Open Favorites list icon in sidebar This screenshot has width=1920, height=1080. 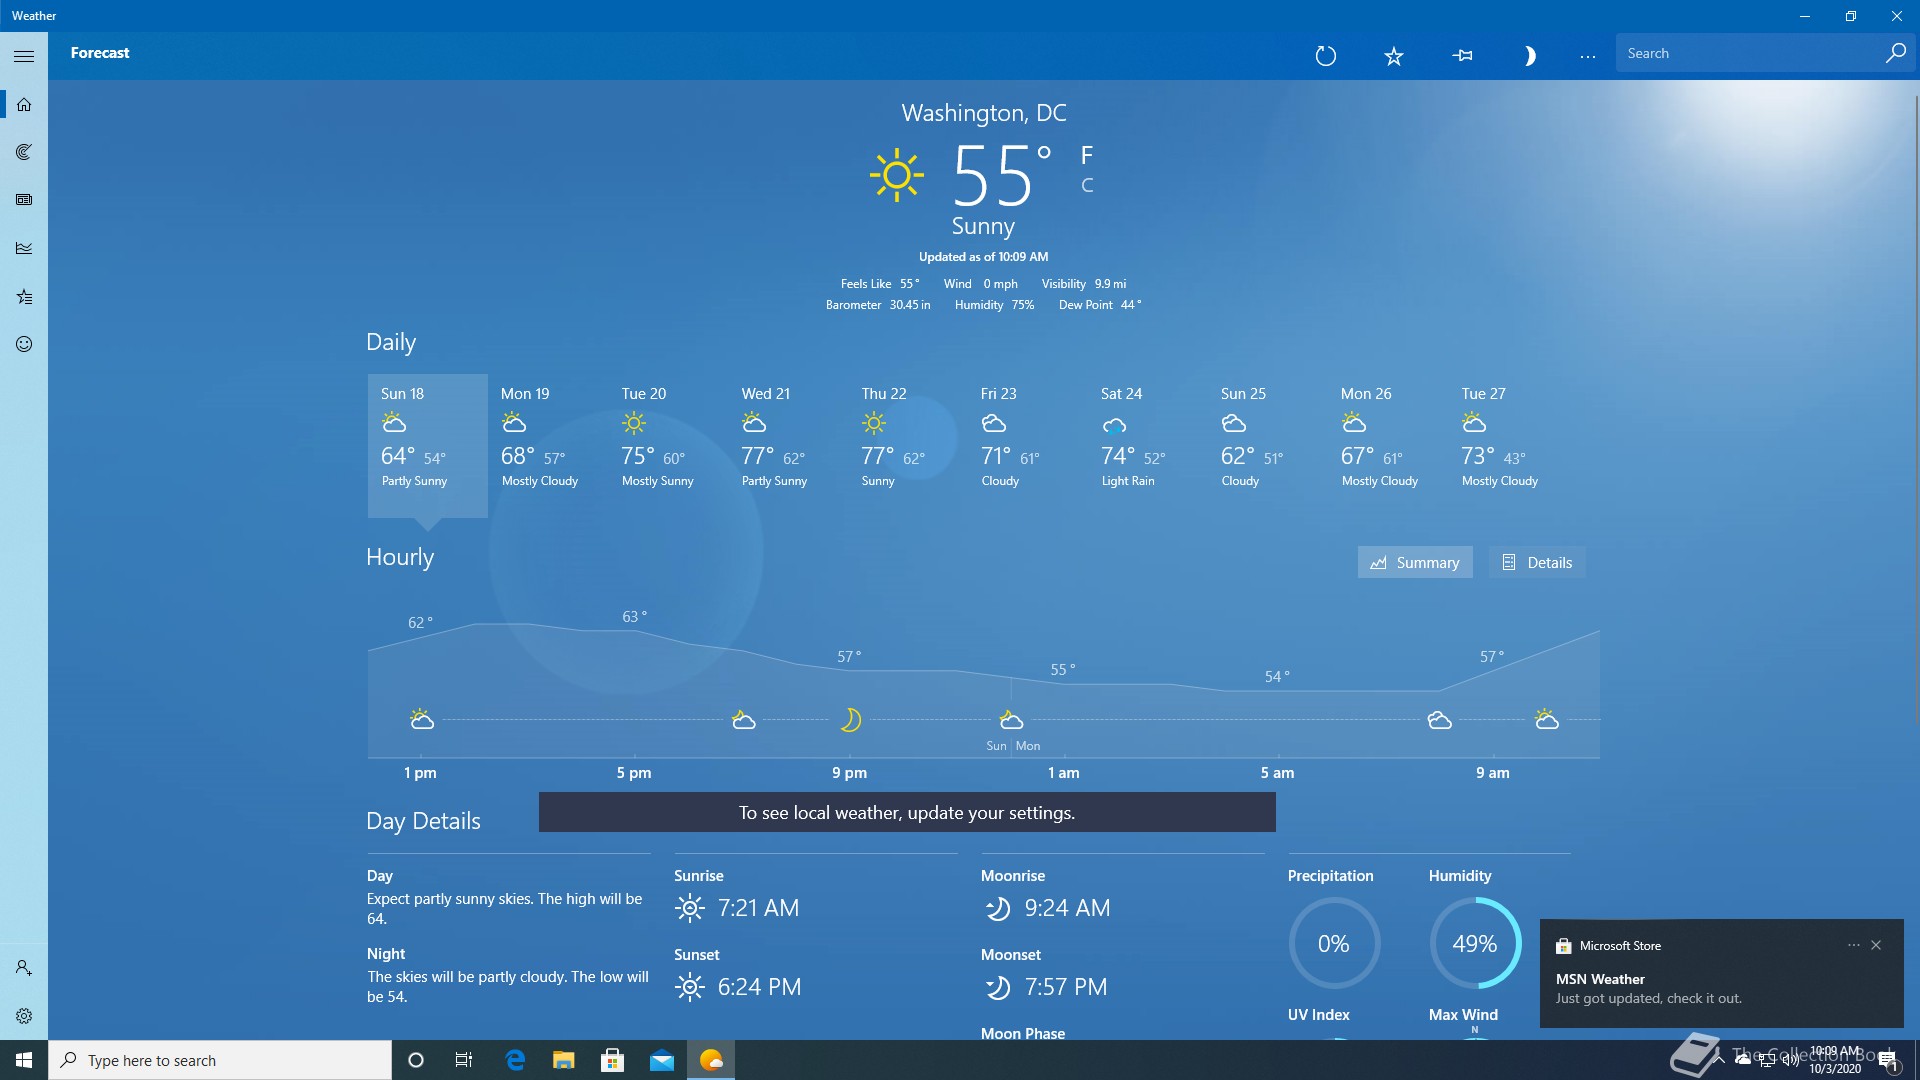pyautogui.click(x=24, y=296)
